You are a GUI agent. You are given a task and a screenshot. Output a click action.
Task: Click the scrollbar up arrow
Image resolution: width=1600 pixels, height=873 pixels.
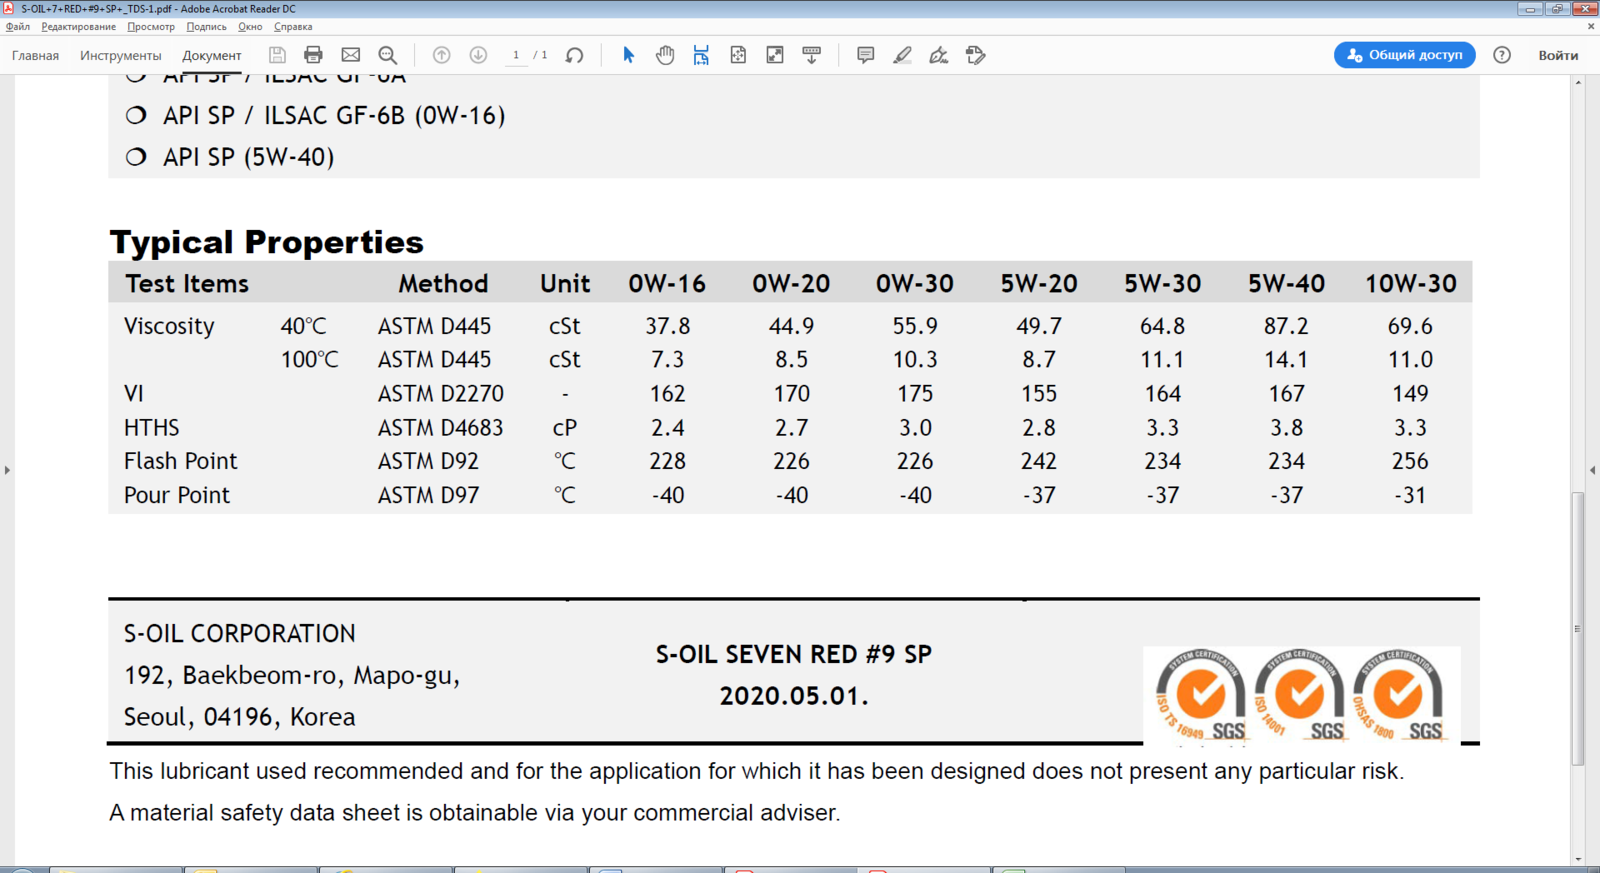click(x=1578, y=82)
